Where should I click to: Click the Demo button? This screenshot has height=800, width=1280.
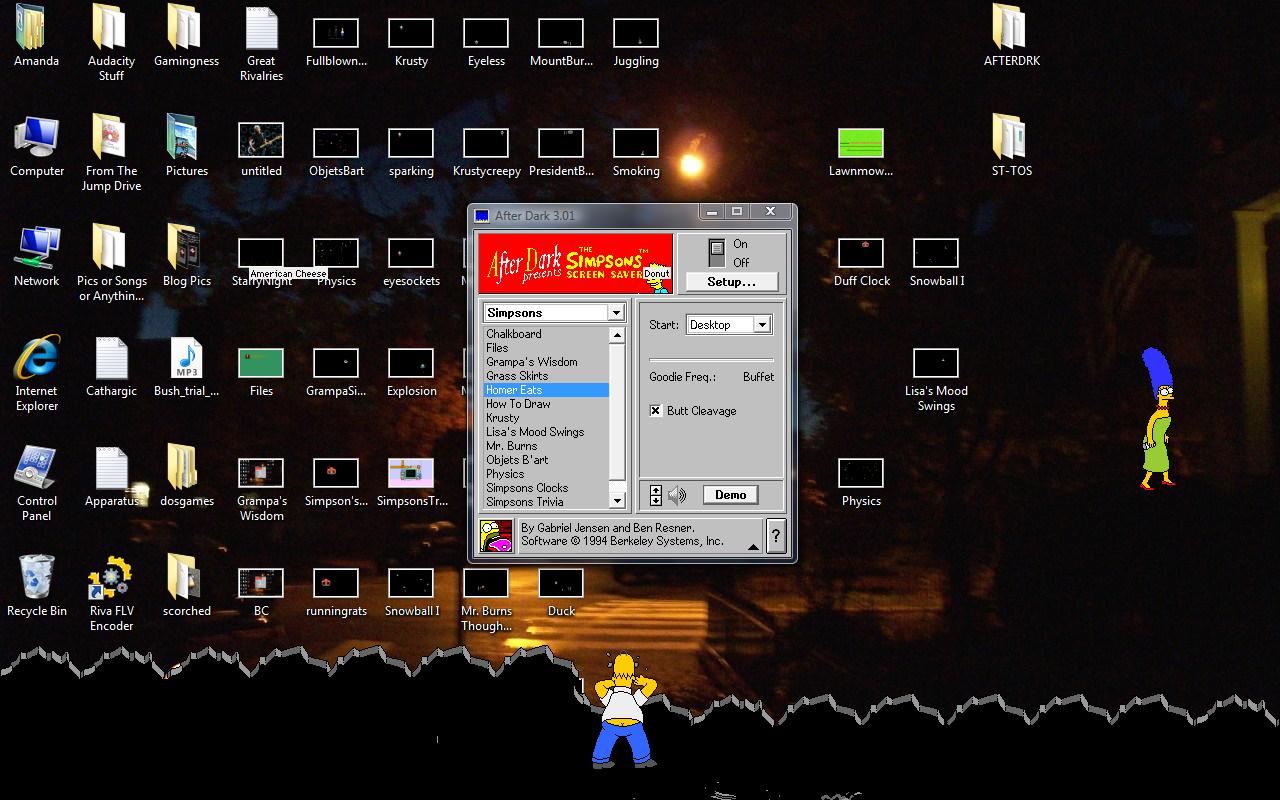(x=730, y=495)
